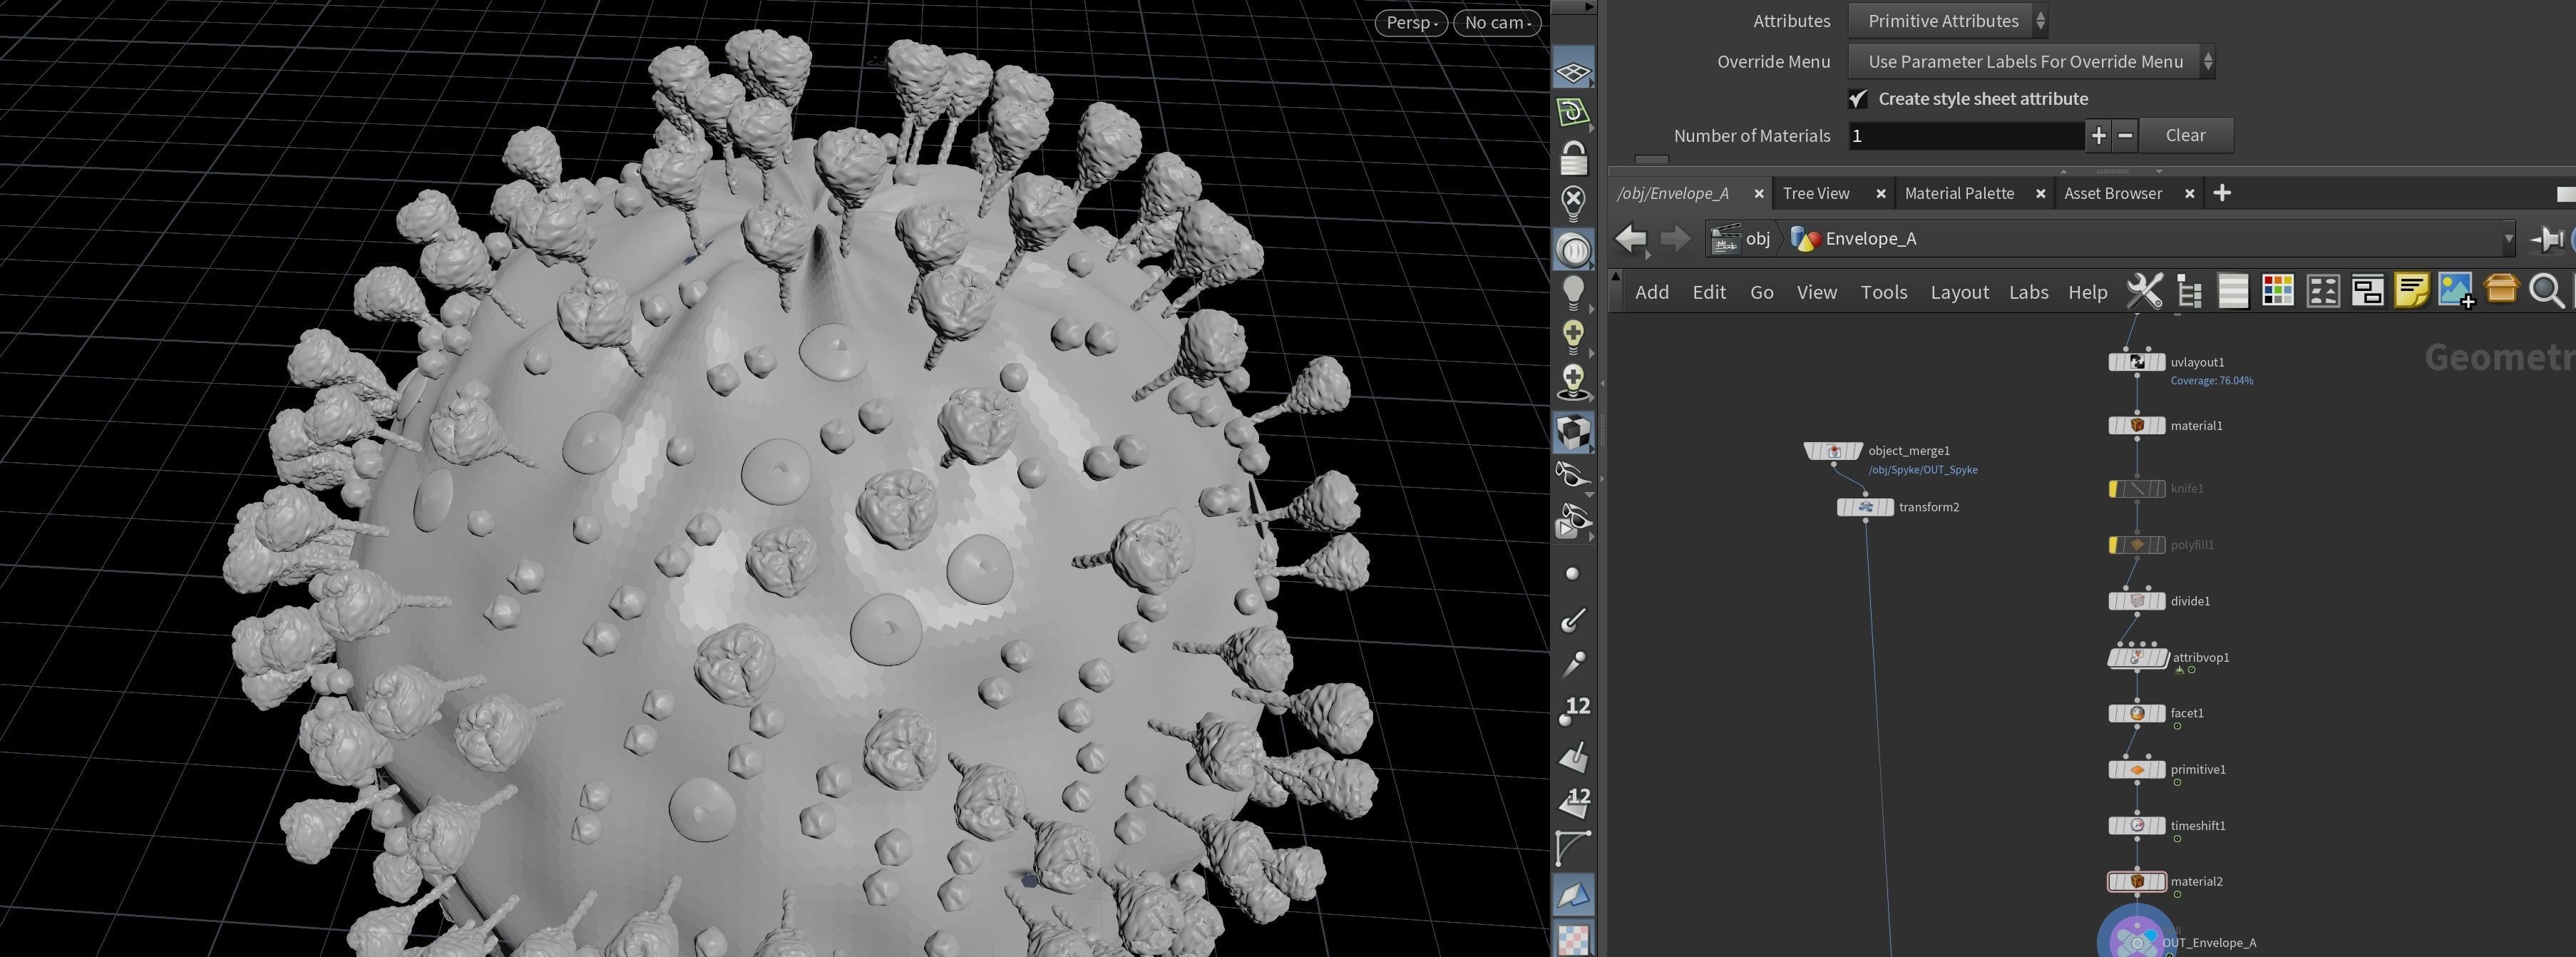Open the Persp view dropdown
The height and width of the screenshot is (957, 2576).
coord(1410,22)
